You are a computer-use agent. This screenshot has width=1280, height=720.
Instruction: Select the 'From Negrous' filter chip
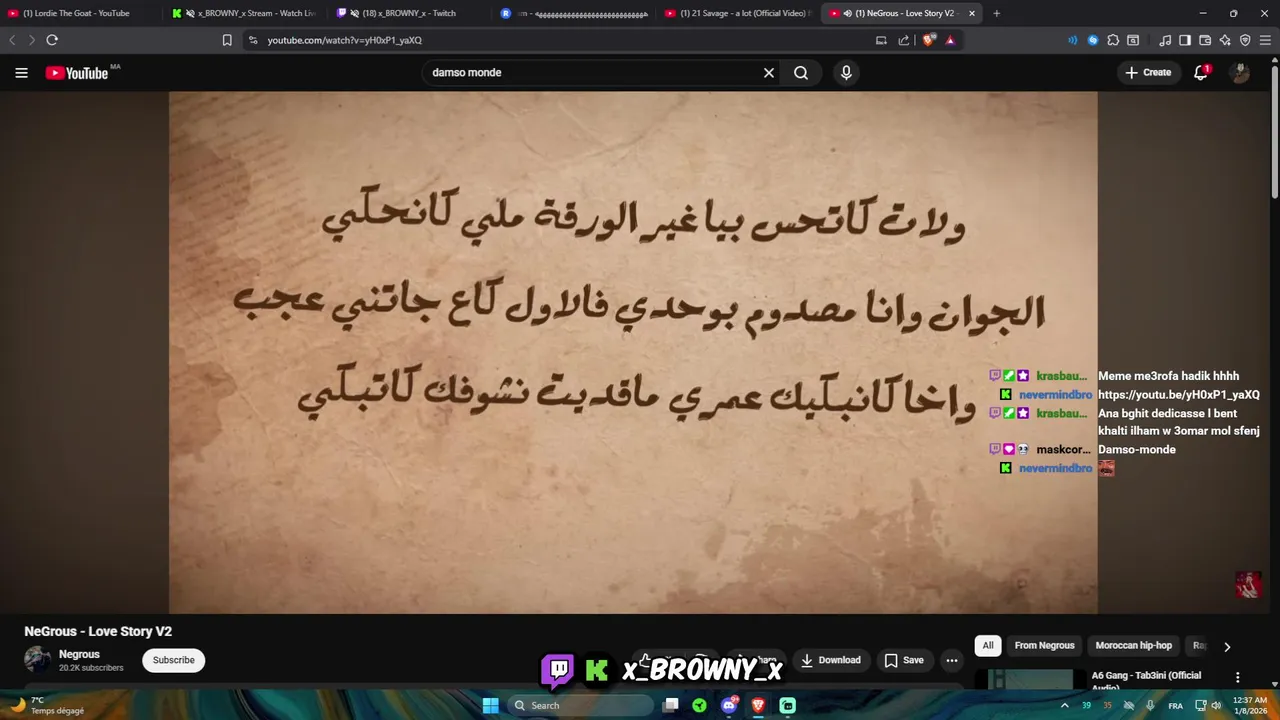pyautogui.click(x=1044, y=645)
